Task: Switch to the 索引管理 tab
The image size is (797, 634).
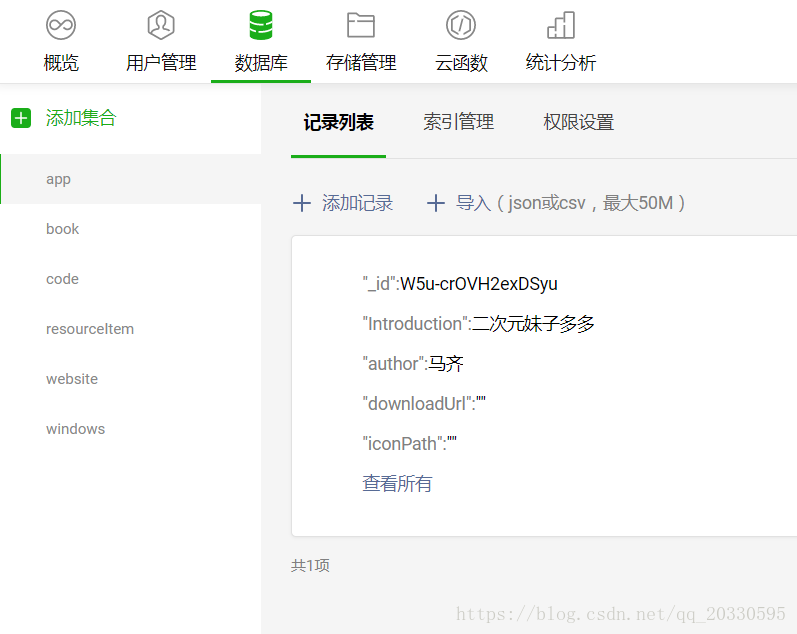Action: [x=458, y=122]
